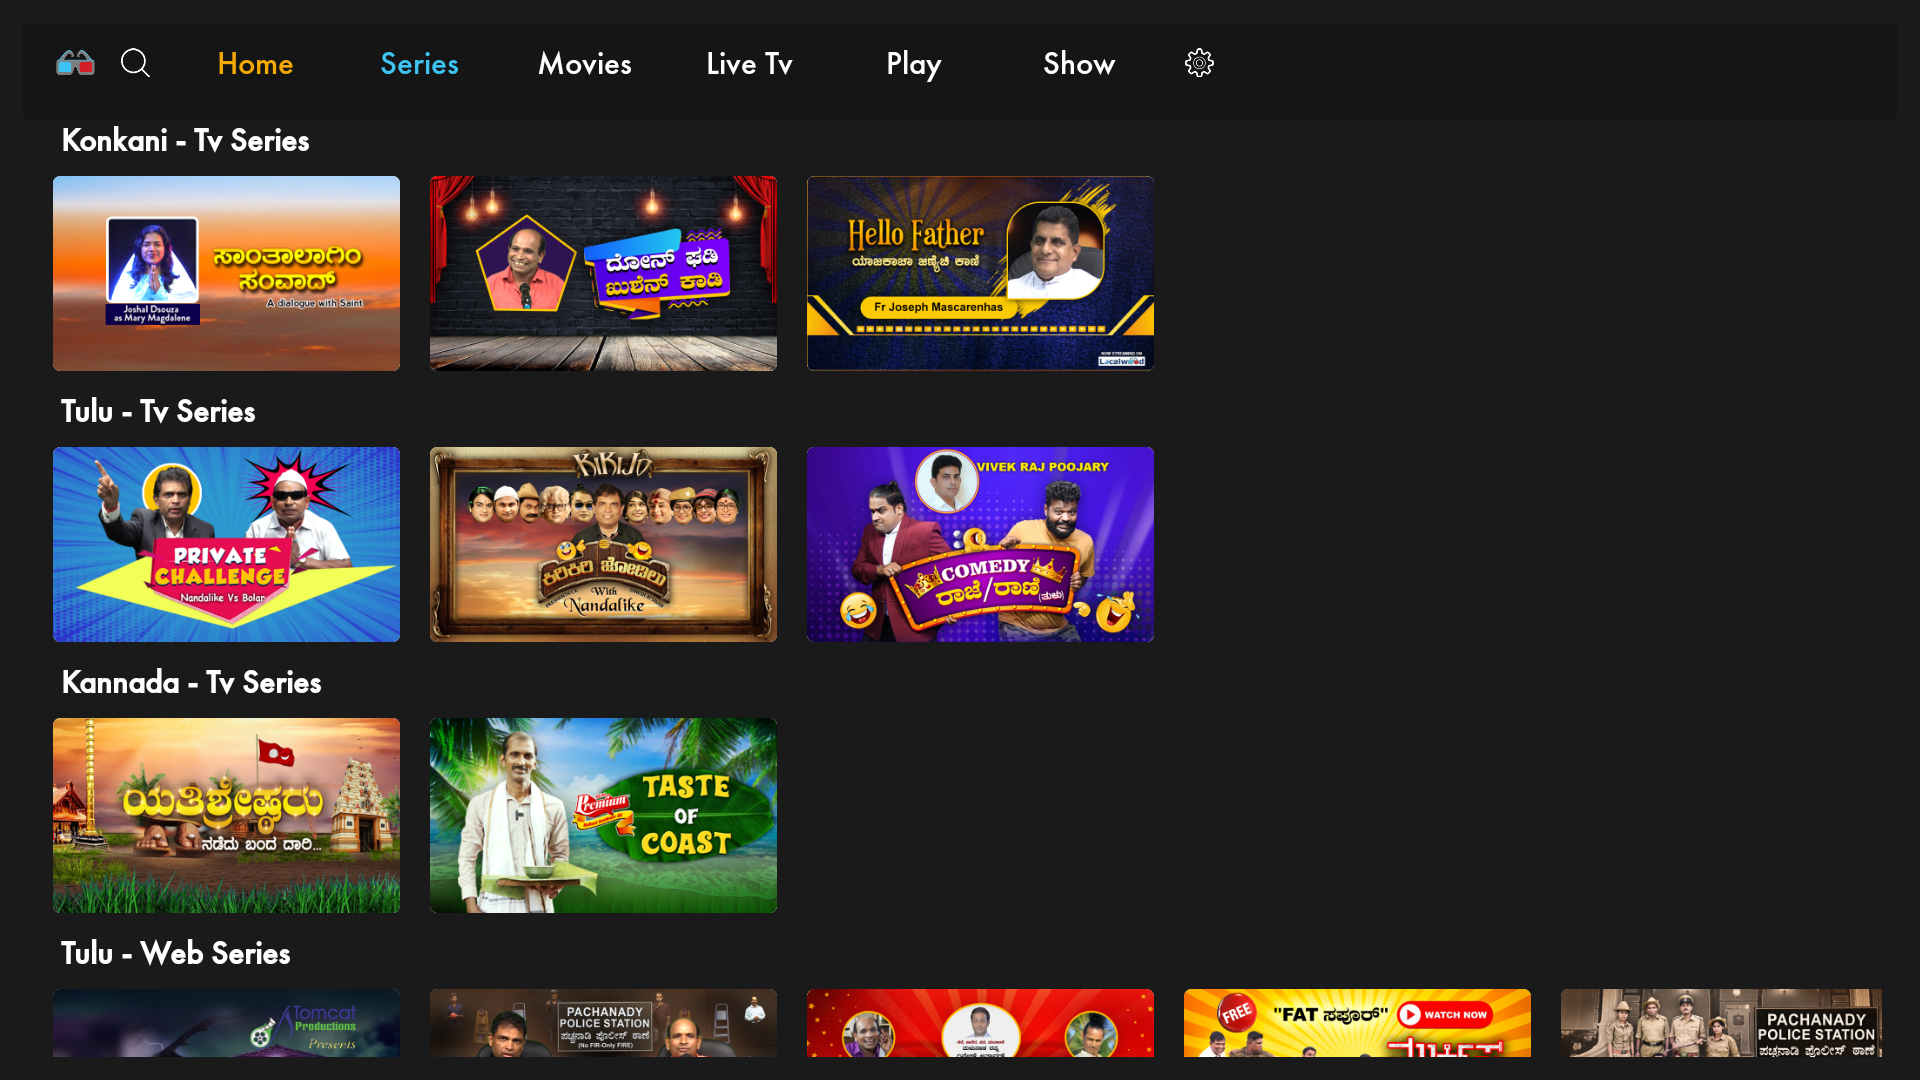Screen dimensions: 1920x1080
Task: Select Taste of Coast show thumbnail
Action: 603,815
